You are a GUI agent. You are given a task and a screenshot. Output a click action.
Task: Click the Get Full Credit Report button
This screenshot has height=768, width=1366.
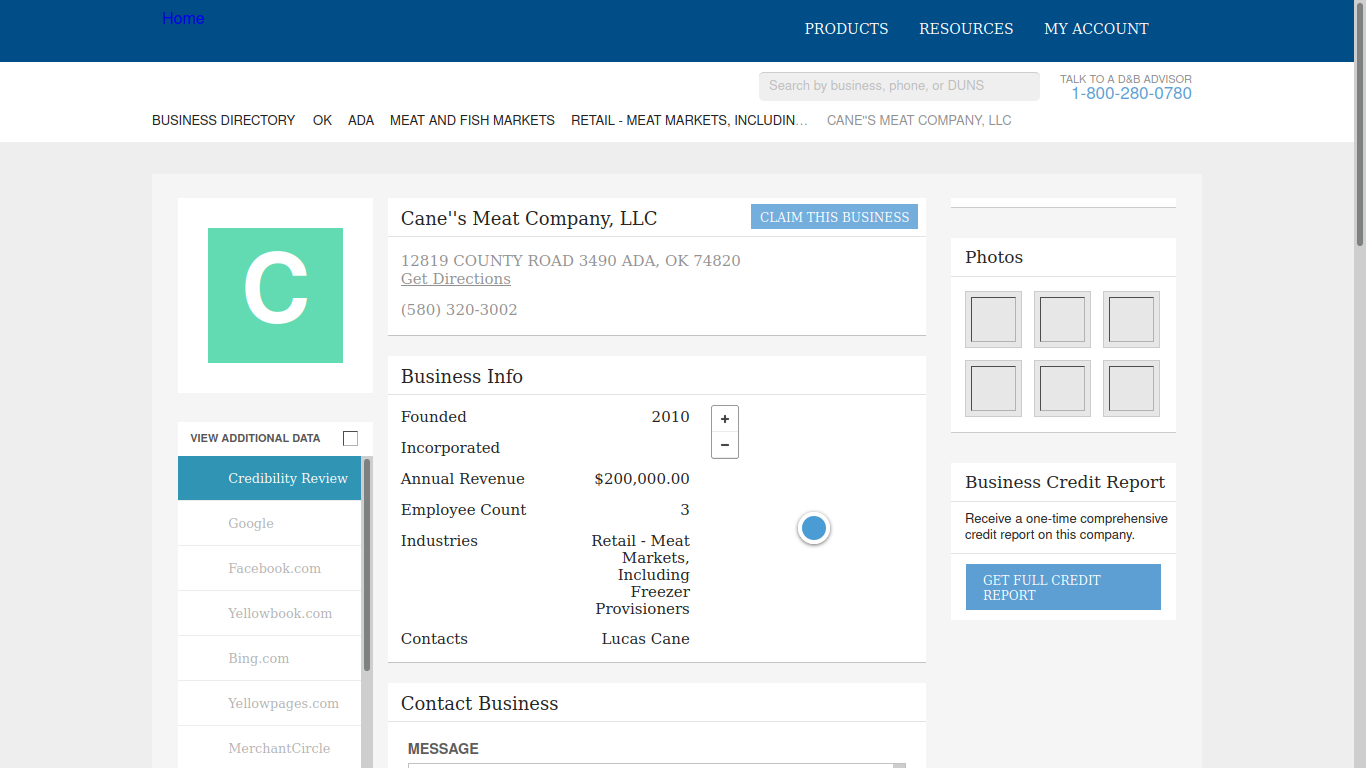point(1063,587)
